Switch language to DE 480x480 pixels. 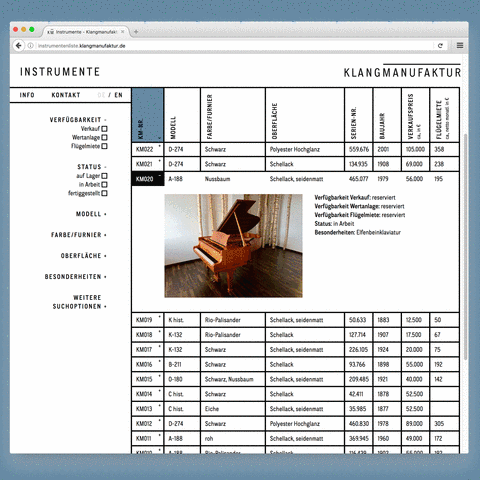101,95
